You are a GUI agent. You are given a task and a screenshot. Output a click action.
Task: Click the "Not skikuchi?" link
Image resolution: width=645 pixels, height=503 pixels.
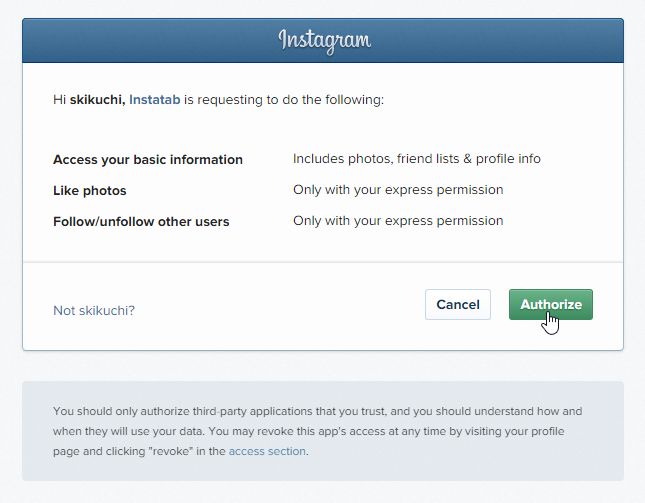pyautogui.click(x=94, y=311)
